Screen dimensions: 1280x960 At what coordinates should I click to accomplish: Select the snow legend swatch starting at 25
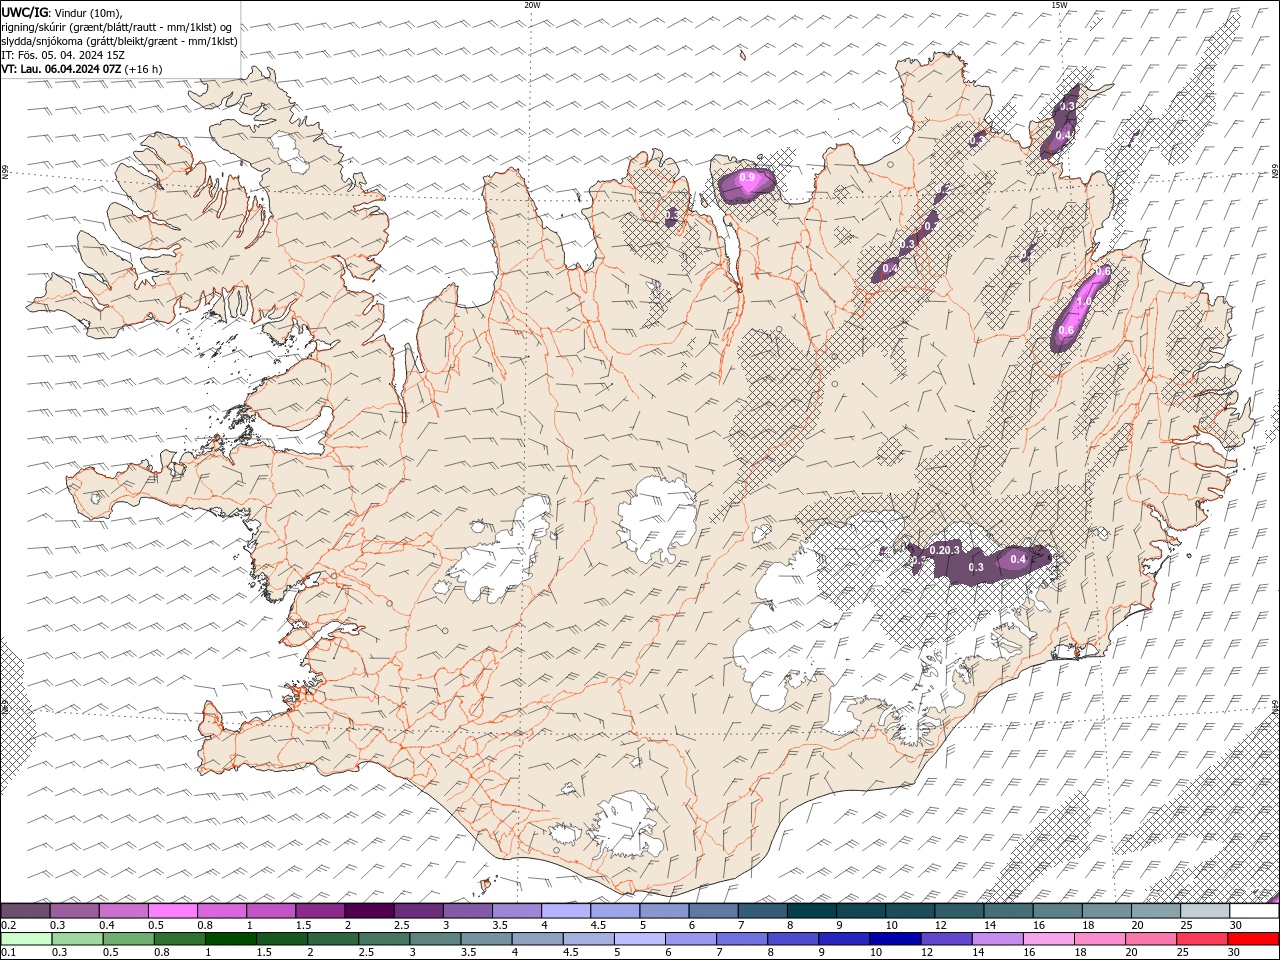click(1204, 911)
